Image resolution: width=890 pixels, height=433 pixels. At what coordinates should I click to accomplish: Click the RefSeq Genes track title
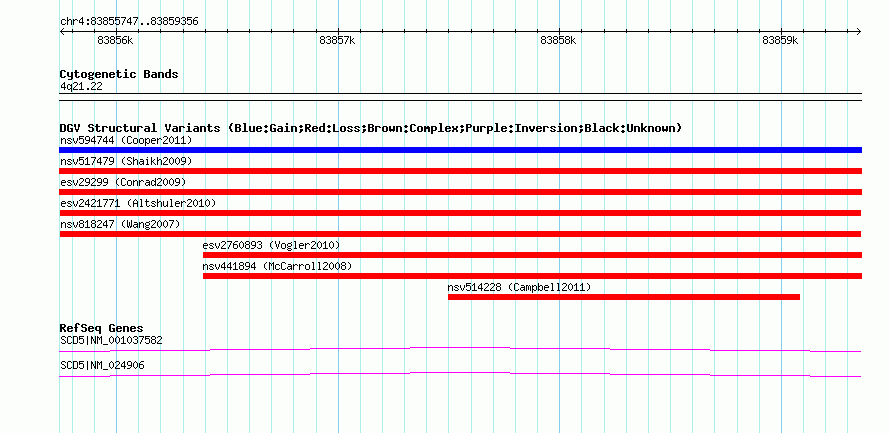102,328
